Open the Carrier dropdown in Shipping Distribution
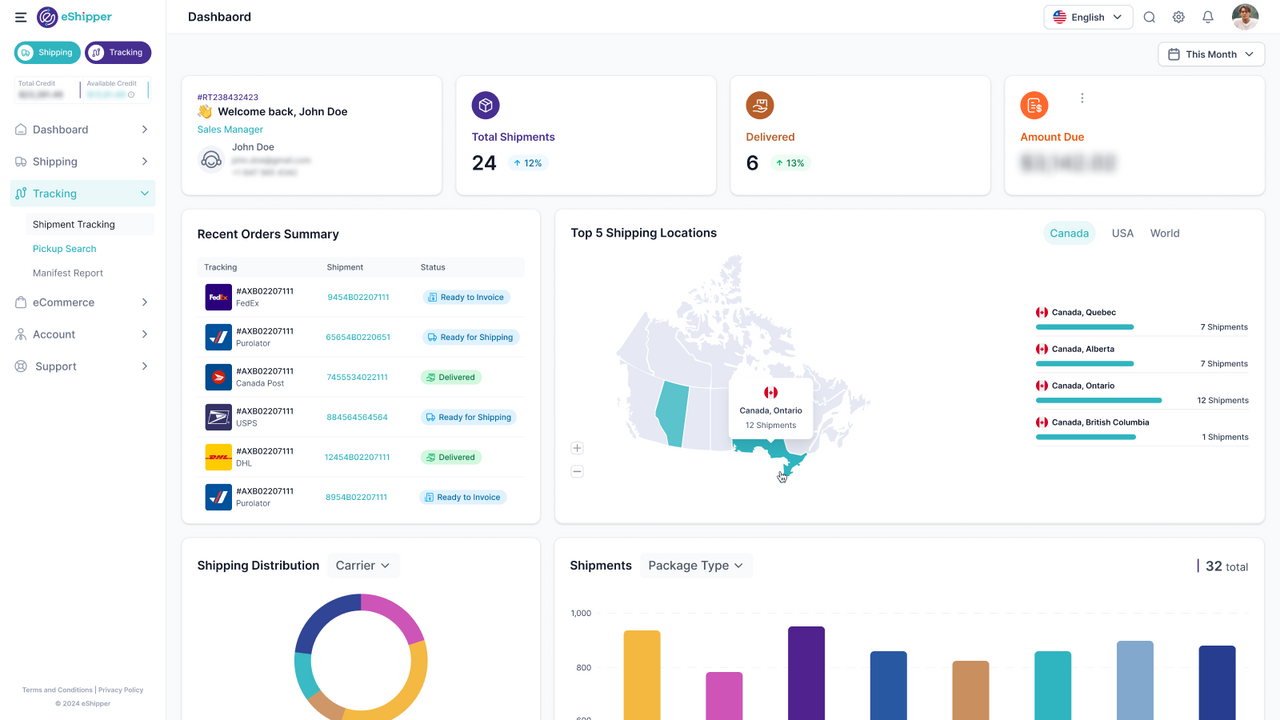The image size is (1280, 720). click(x=363, y=565)
